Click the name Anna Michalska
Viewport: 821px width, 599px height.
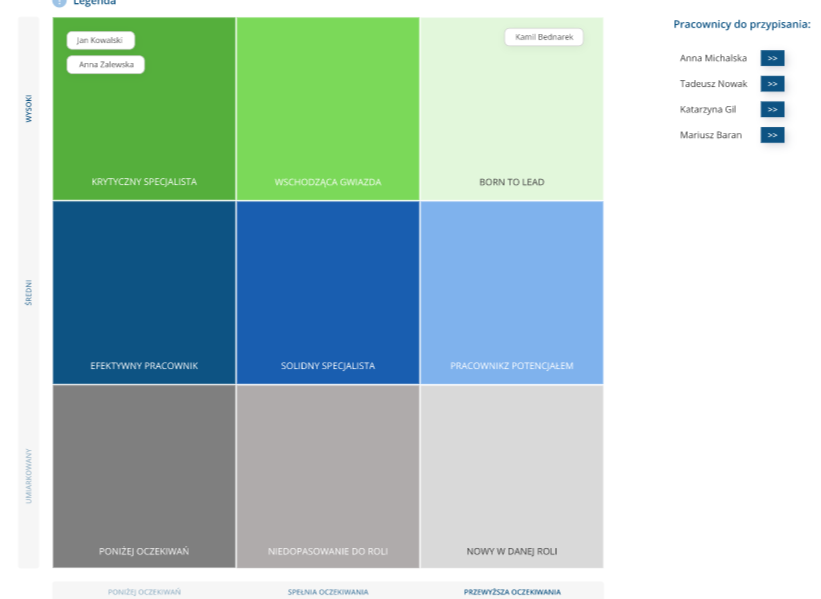(x=713, y=58)
